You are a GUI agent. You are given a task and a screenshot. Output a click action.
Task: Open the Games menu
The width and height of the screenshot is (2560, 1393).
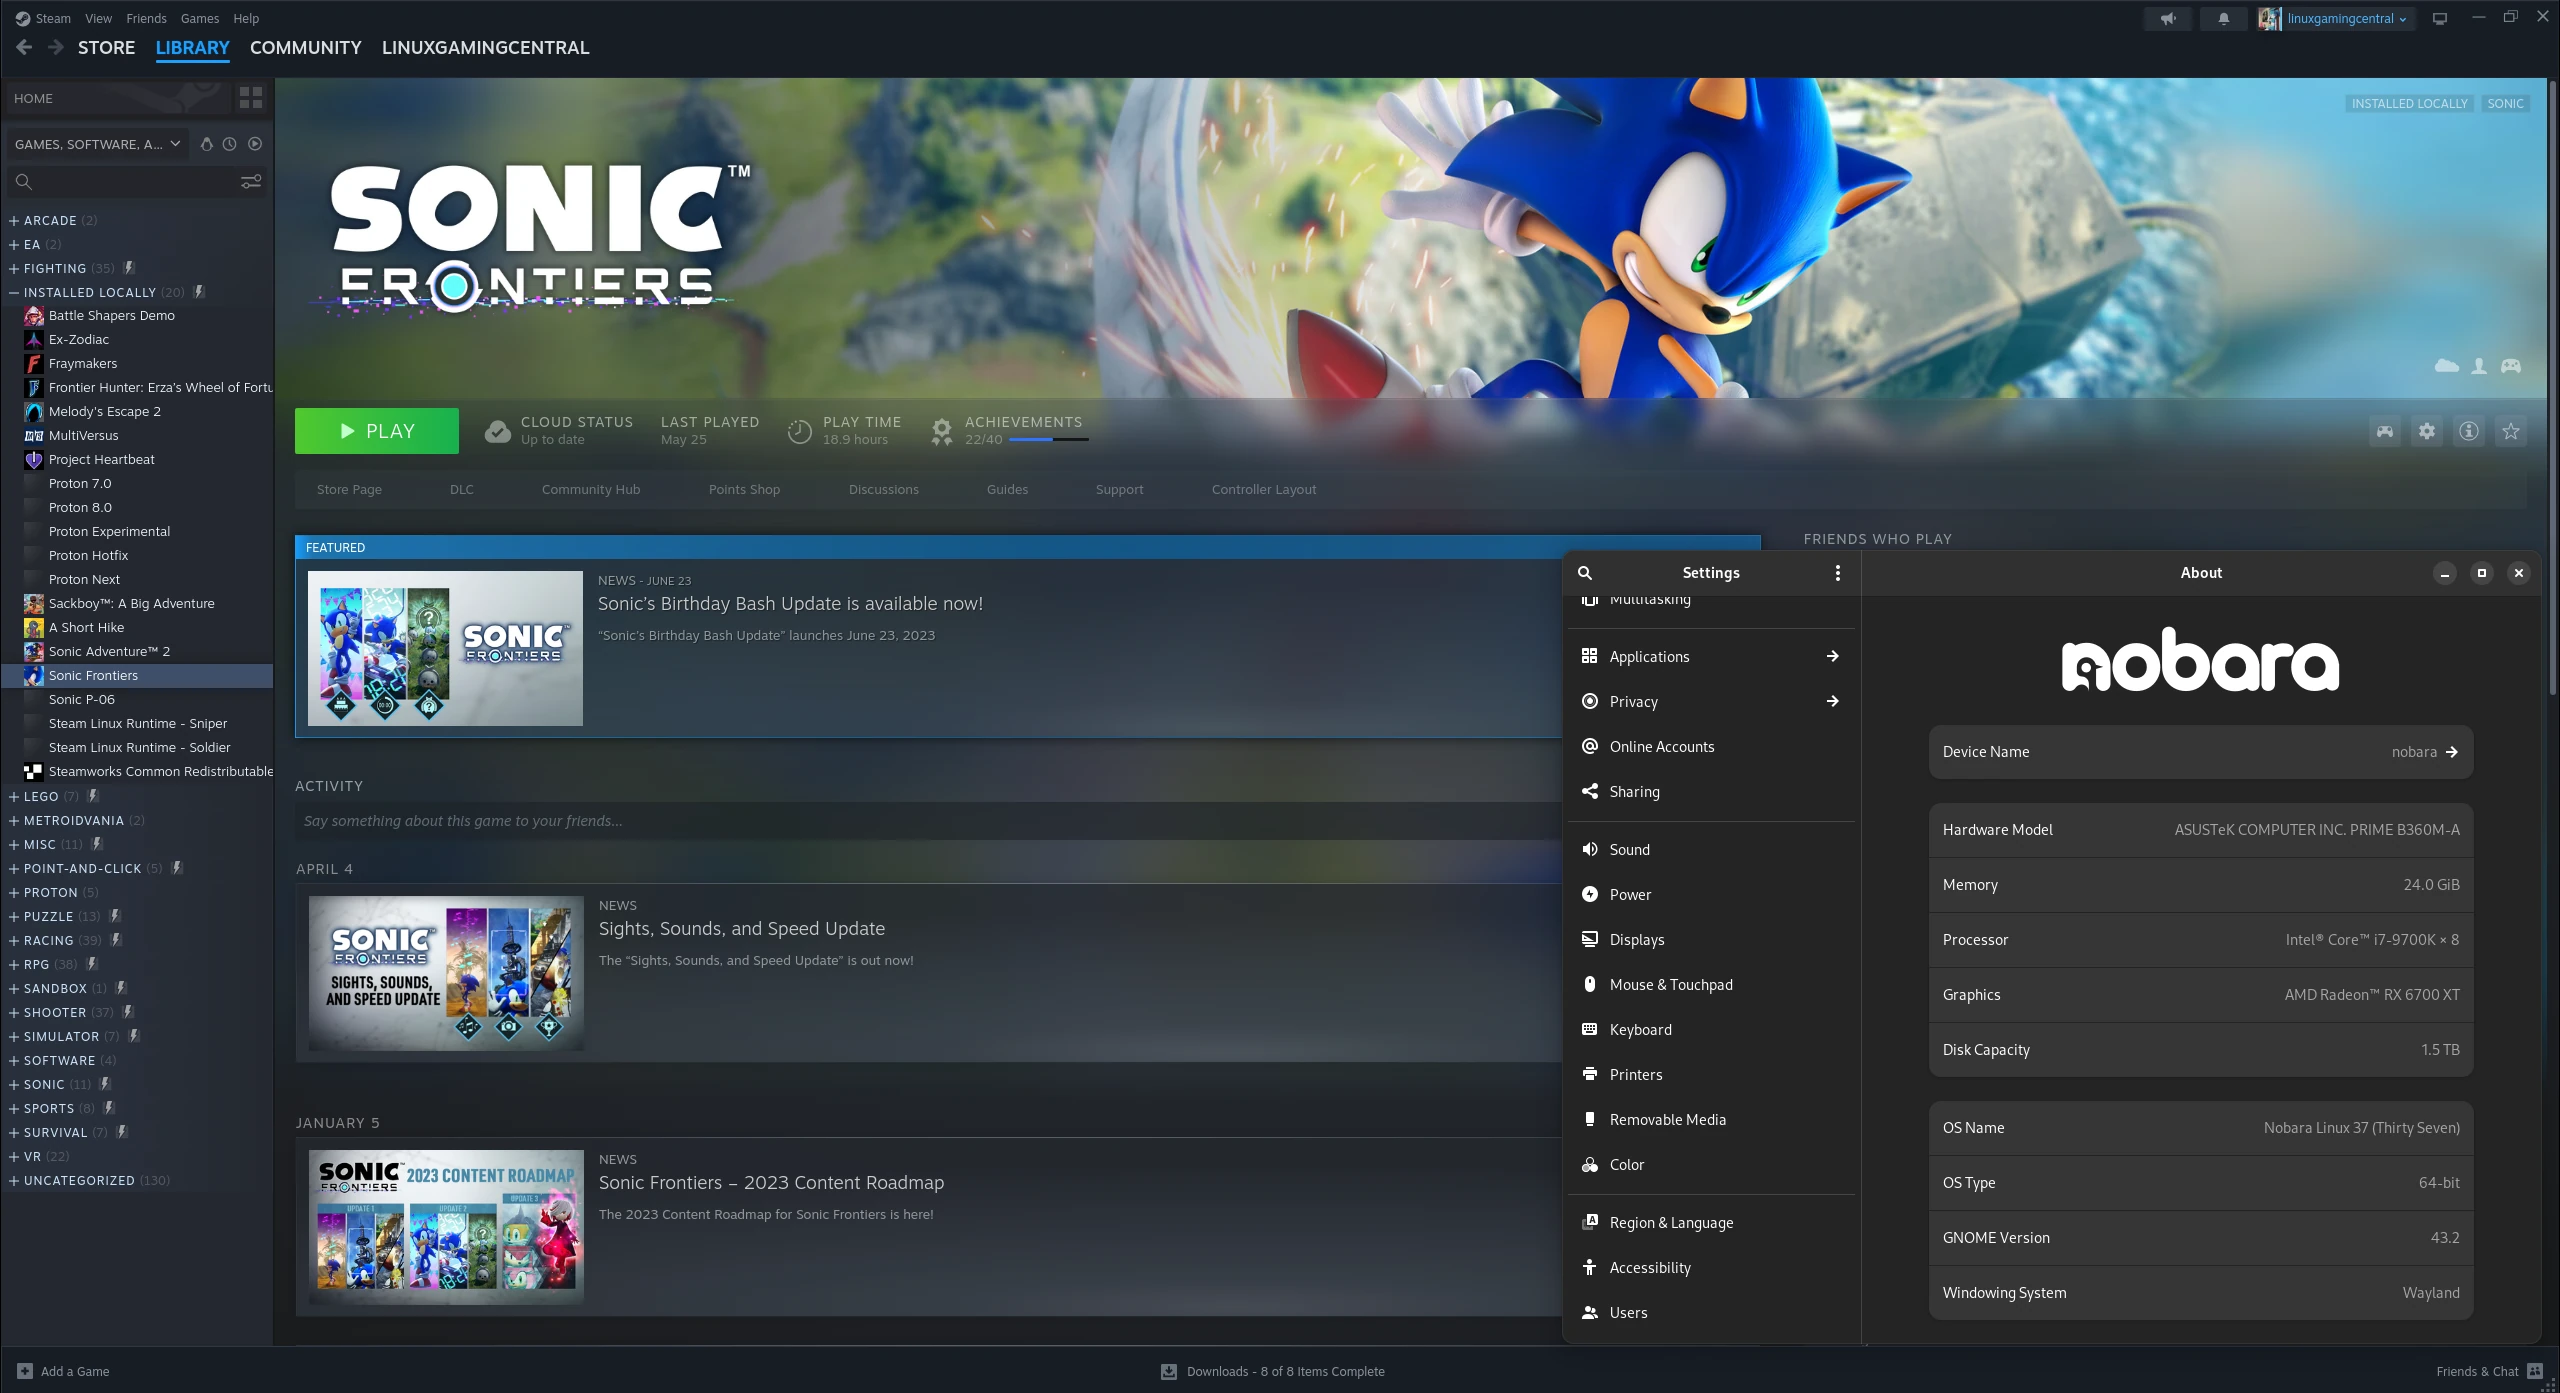[x=200, y=18]
